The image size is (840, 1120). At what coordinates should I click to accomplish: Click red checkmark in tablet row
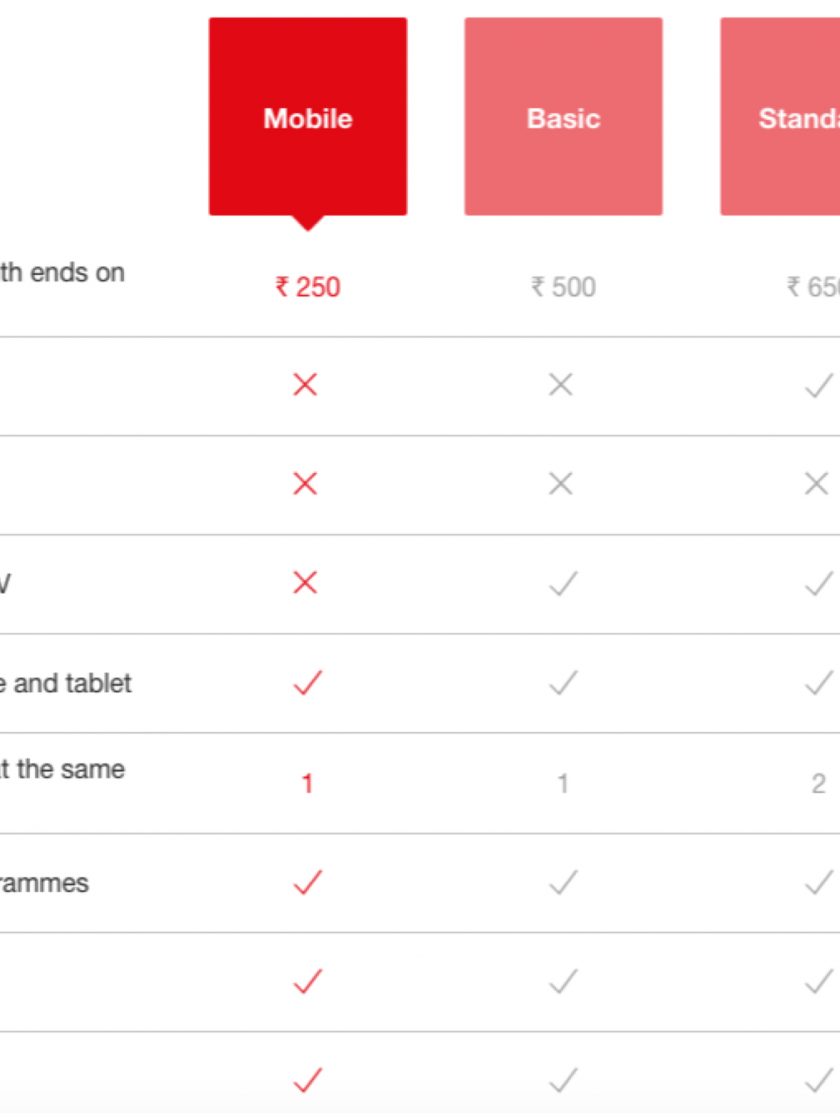pyautogui.click(x=307, y=683)
